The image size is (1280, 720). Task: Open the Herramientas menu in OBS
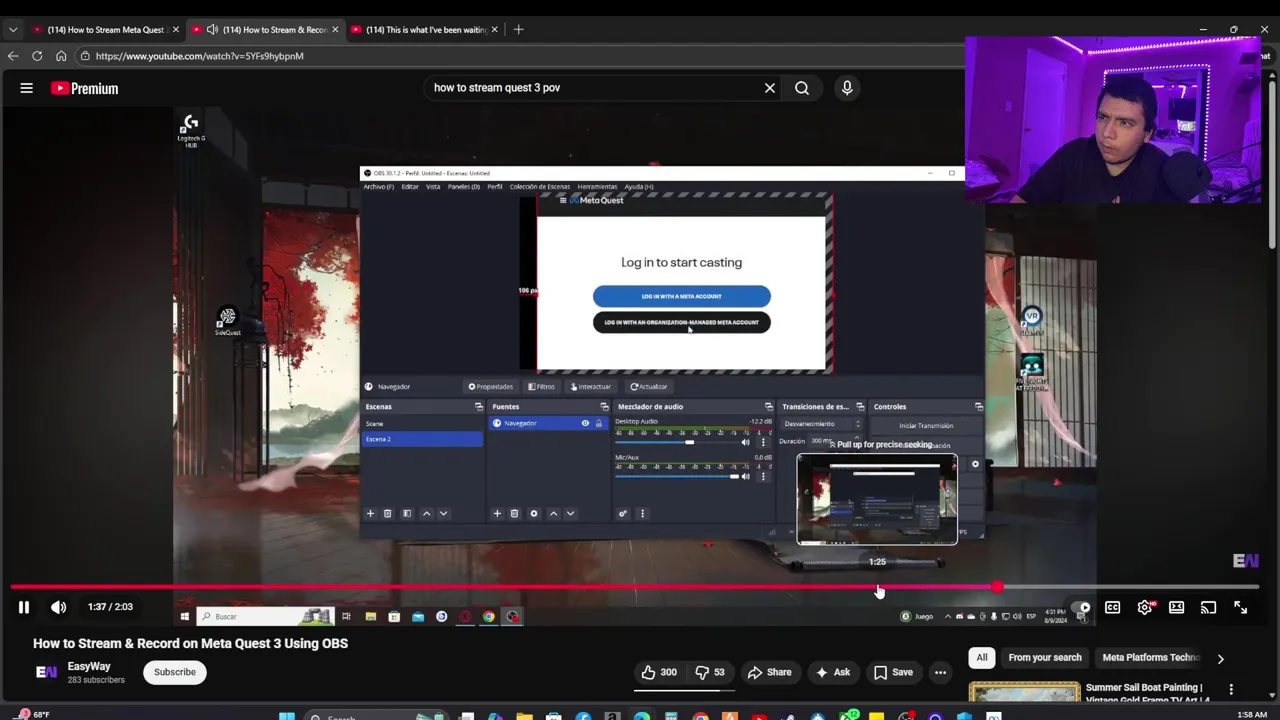click(x=597, y=187)
